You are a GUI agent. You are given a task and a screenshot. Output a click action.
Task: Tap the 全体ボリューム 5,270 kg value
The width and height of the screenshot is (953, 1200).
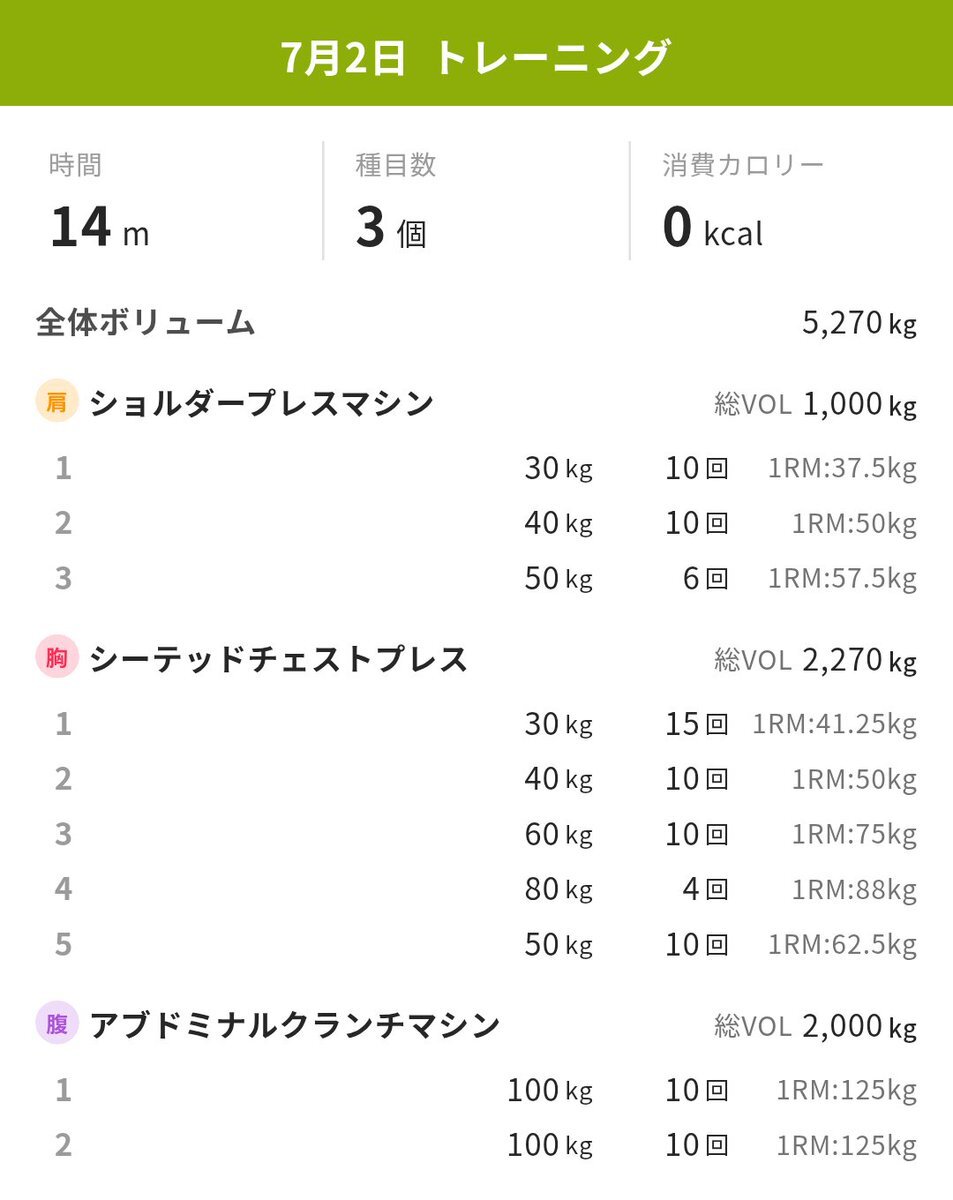[859, 323]
